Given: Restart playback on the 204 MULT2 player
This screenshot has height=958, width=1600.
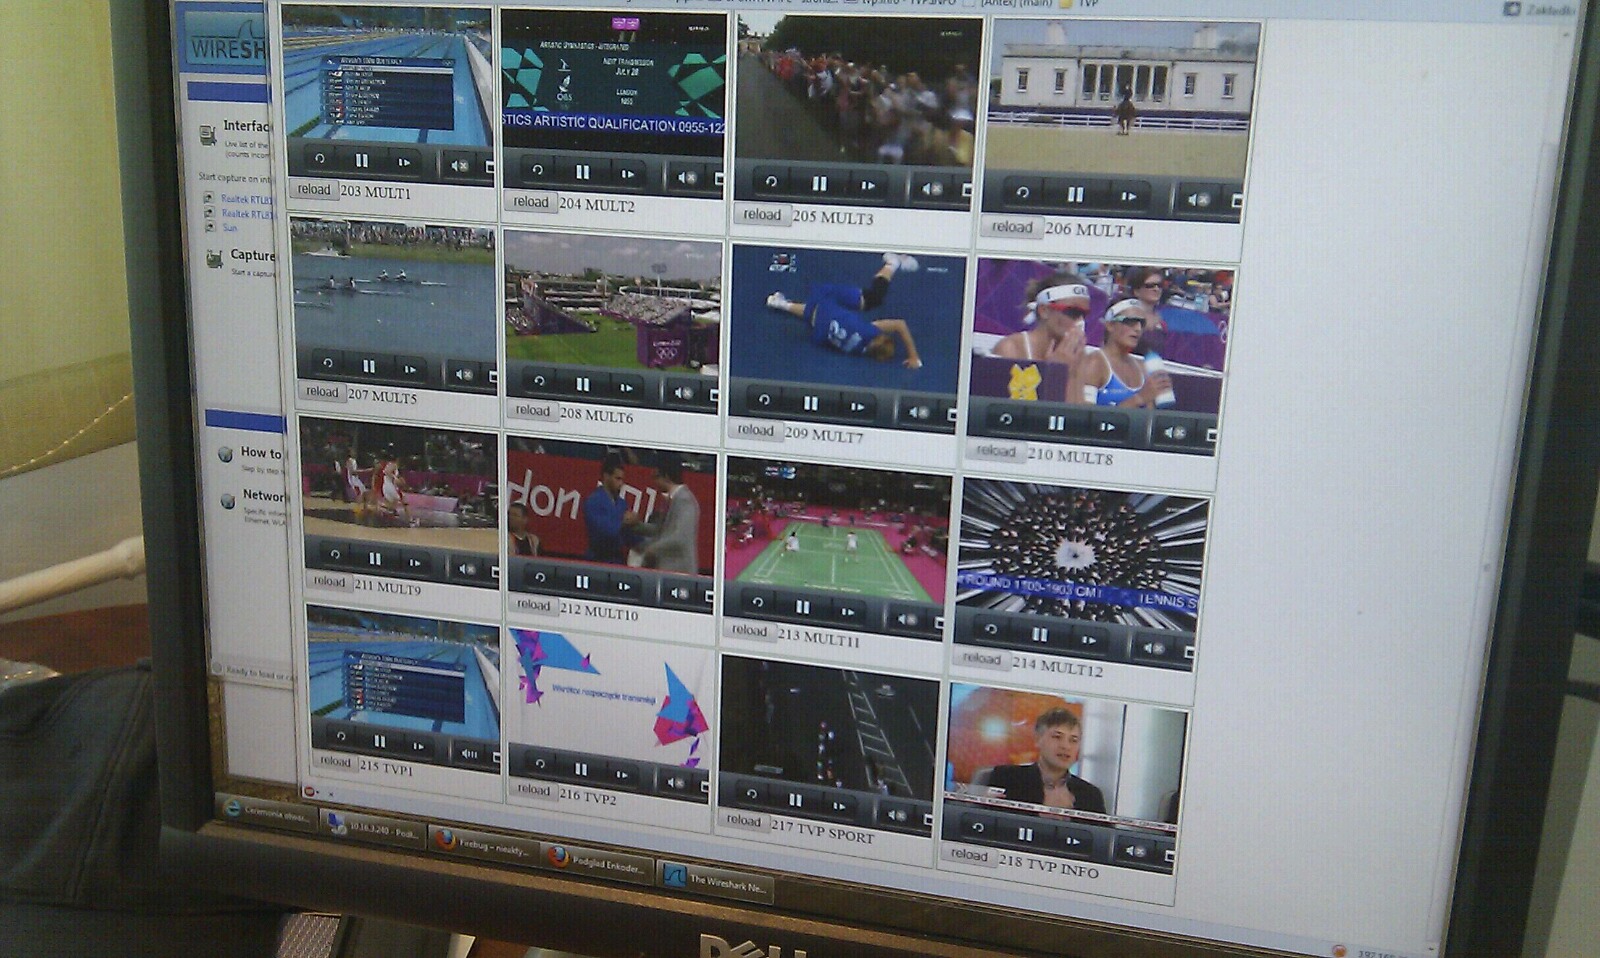Looking at the screenshot, I should [537, 170].
